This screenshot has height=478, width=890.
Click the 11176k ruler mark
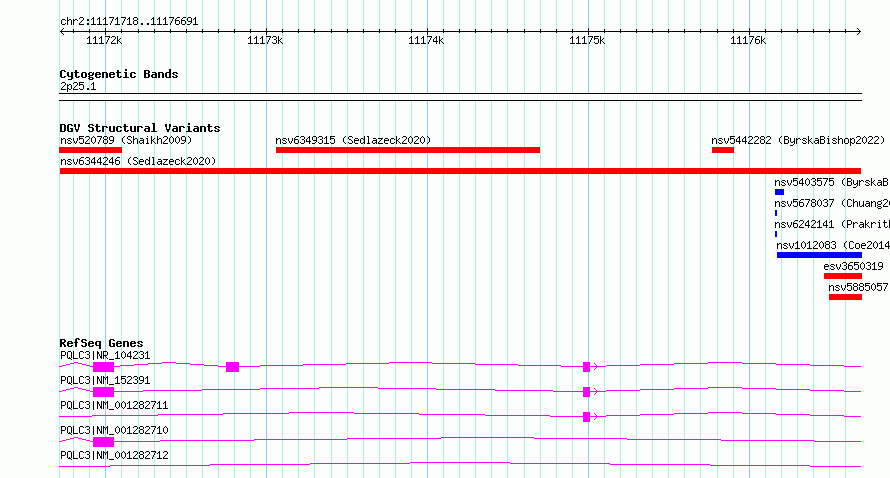point(748,40)
